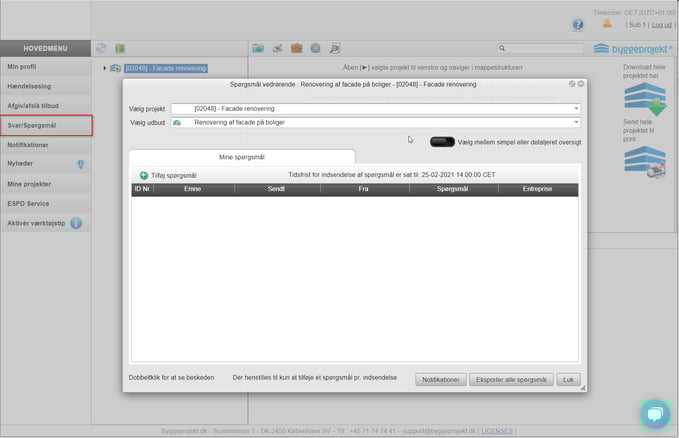Click the search magnifier toolbar icon
This screenshot has height=438, width=679.
point(335,48)
